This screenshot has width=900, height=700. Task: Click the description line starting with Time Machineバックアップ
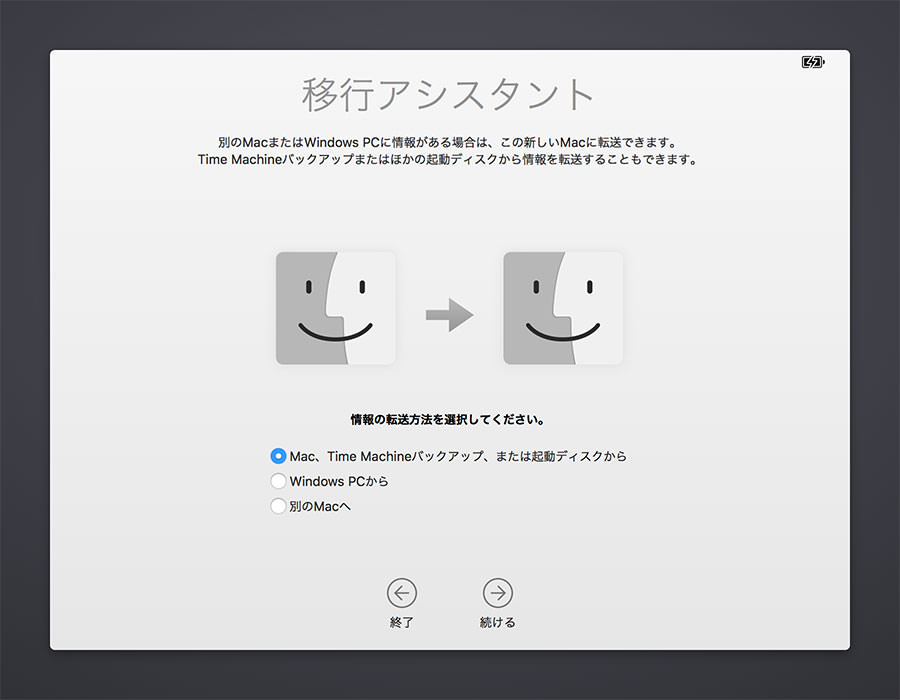click(448, 160)
